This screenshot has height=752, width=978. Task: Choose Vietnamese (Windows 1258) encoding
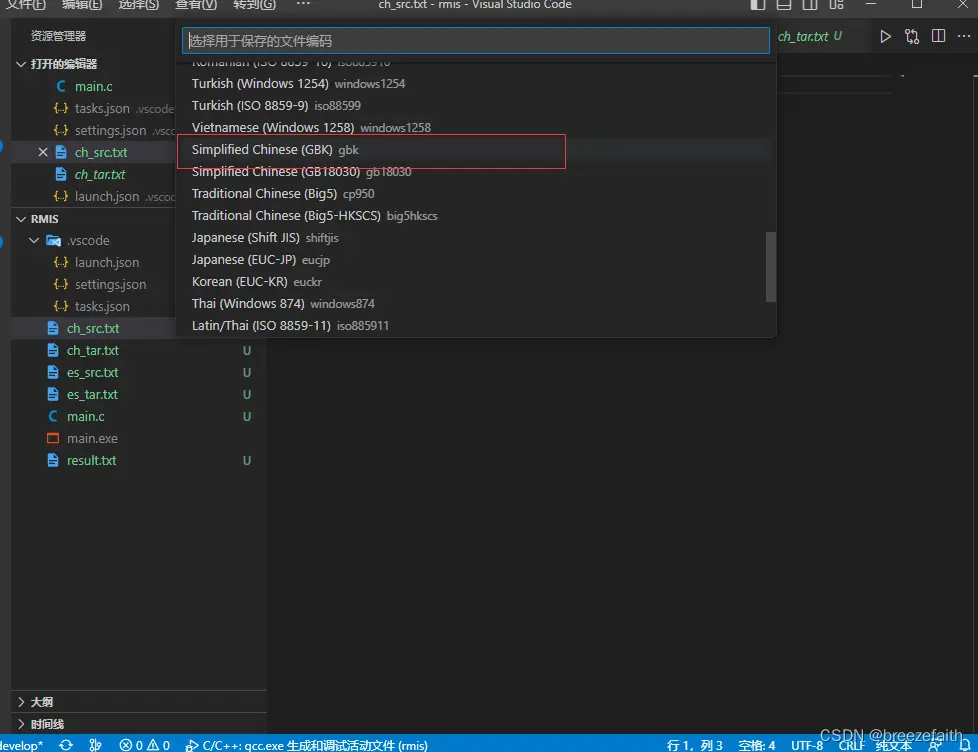(x=476, y=128)
